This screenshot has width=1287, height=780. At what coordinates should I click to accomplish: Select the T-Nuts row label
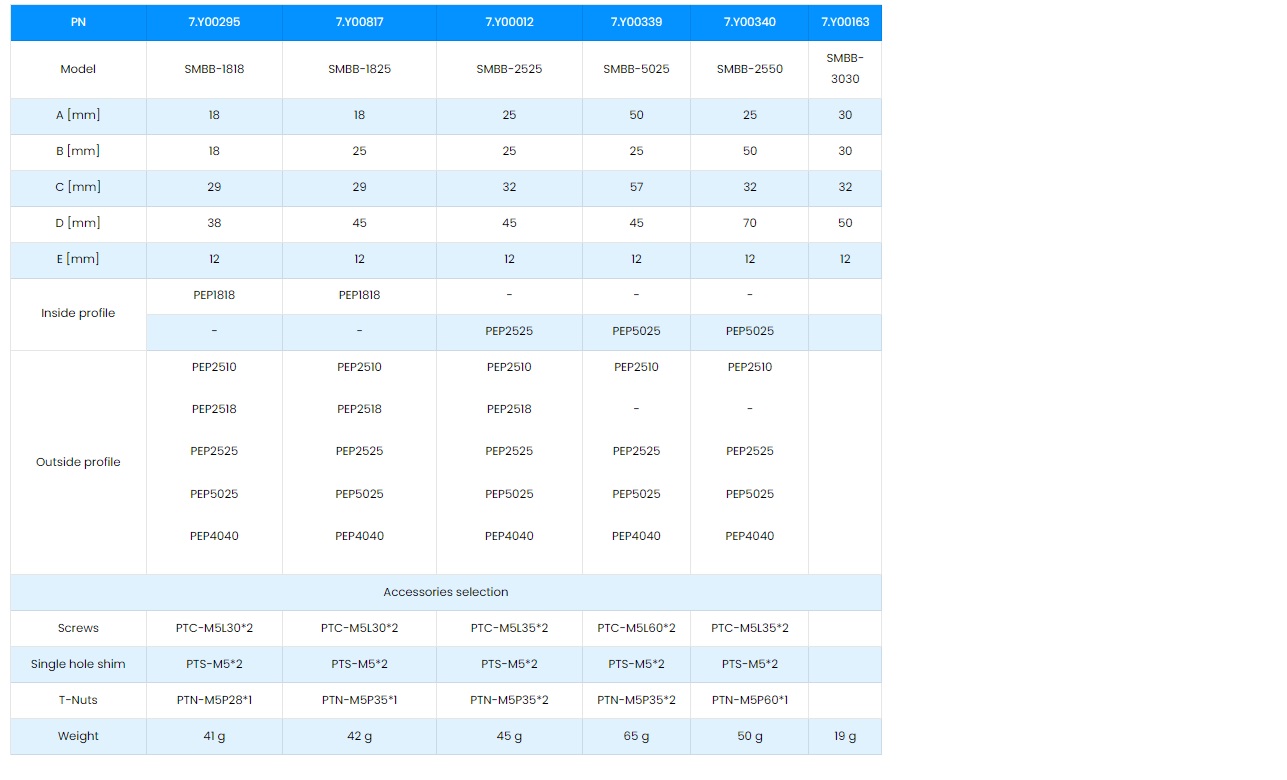click(78, 700)
